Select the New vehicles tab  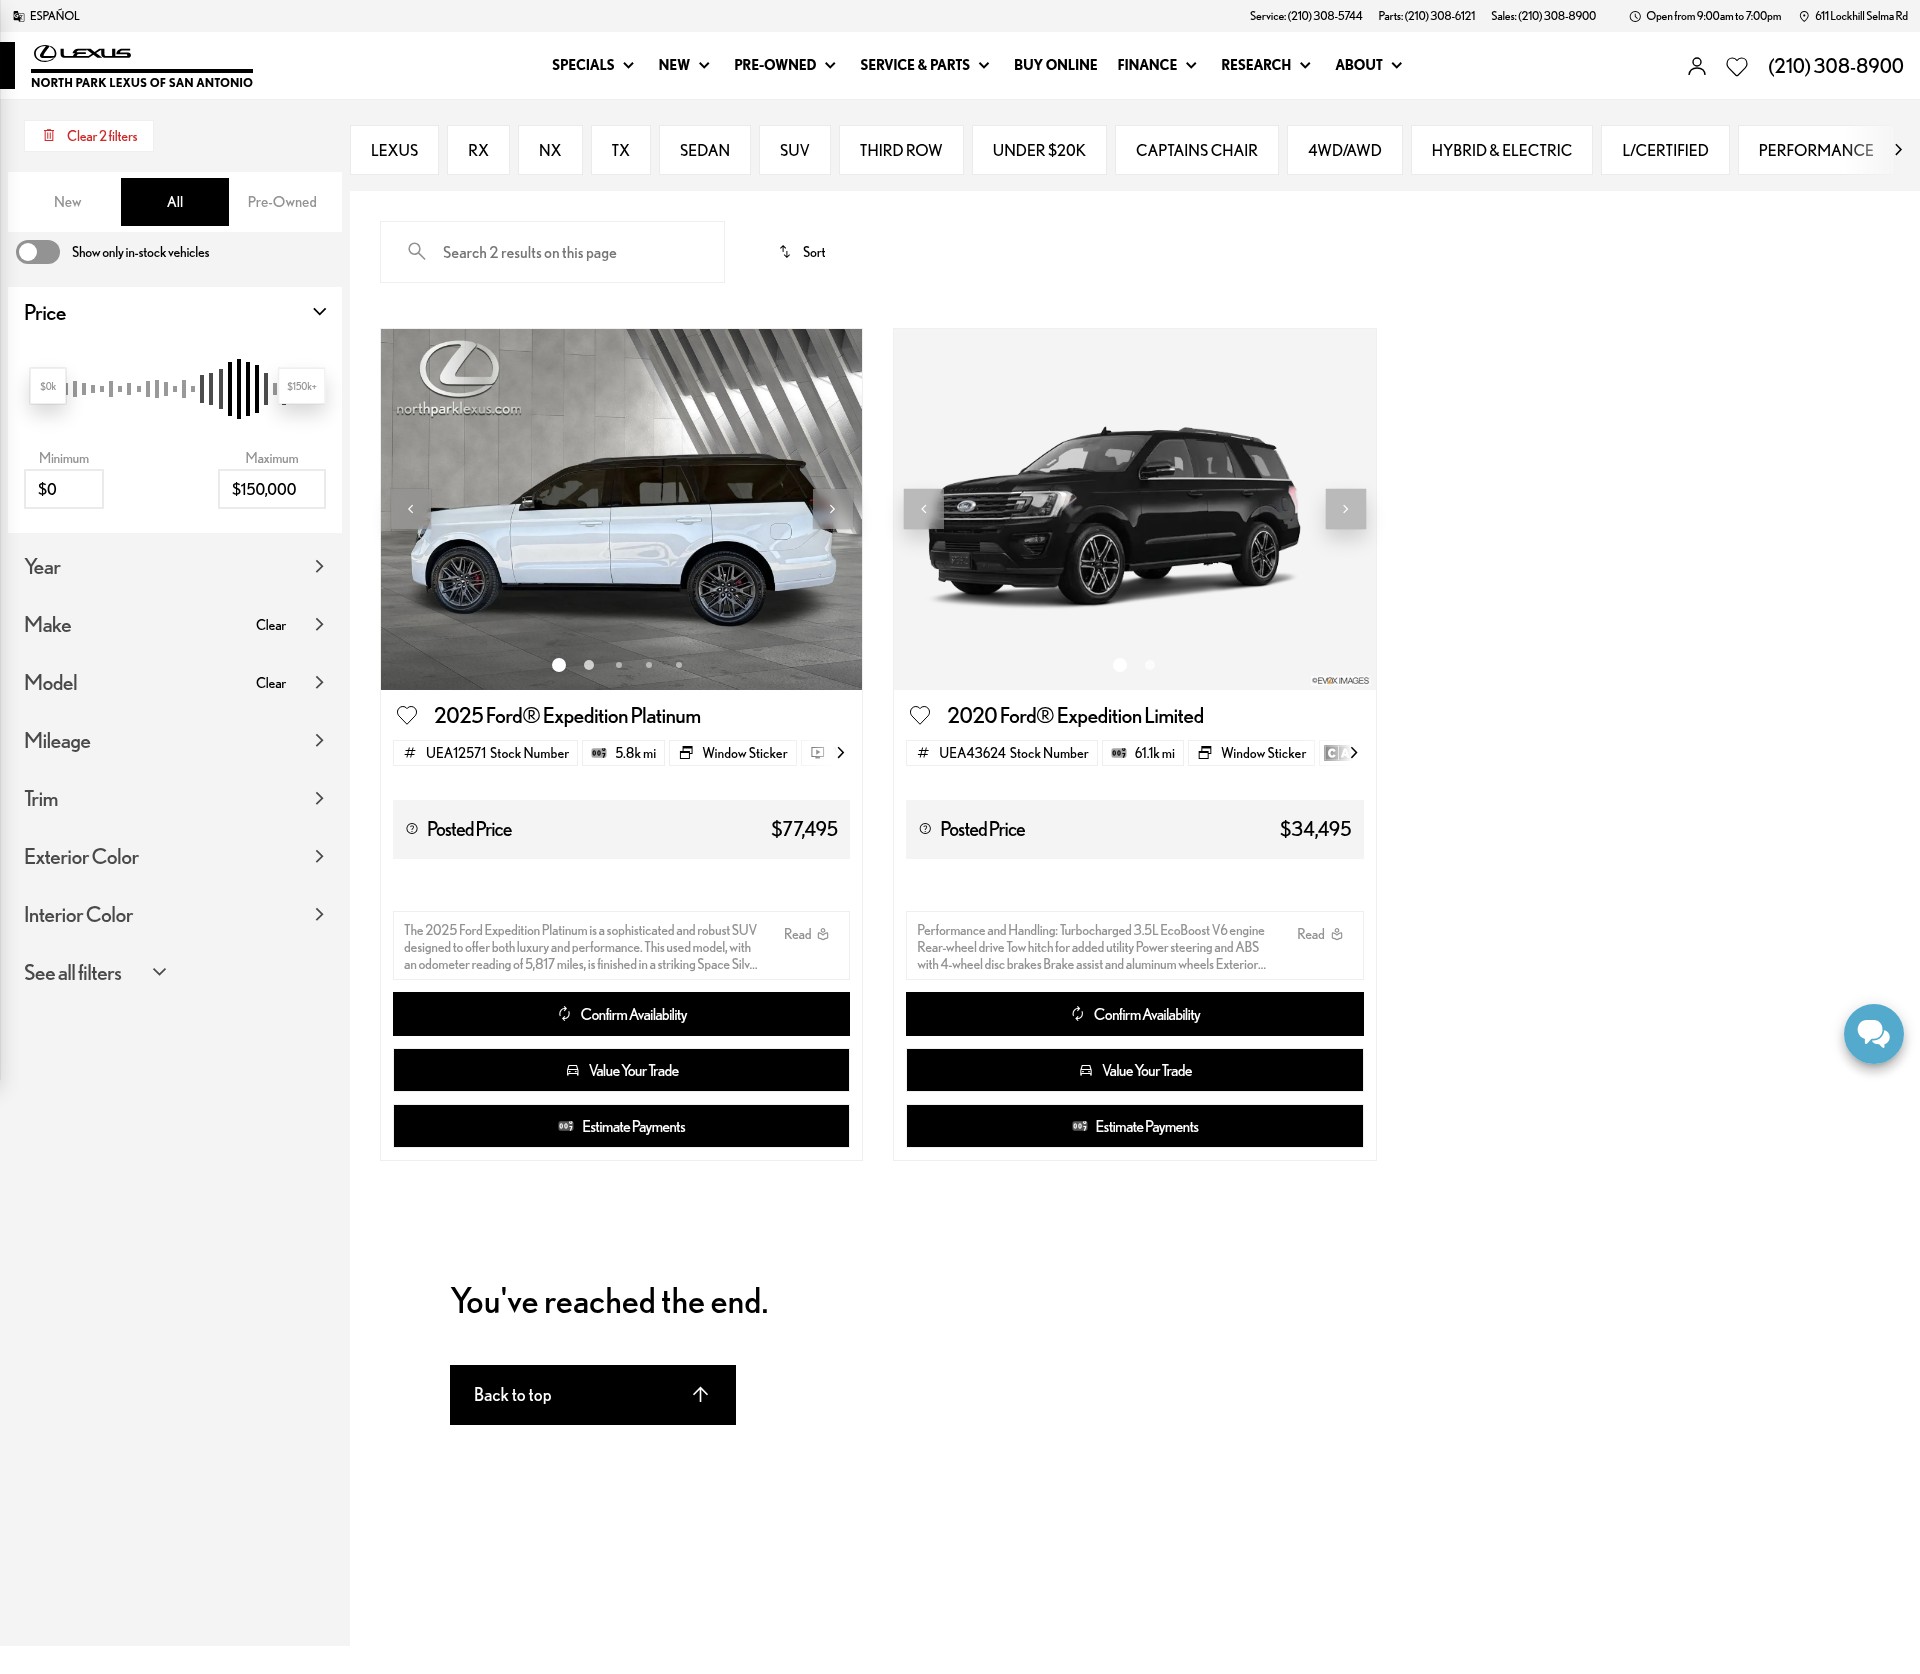click(x=67, y=202)
